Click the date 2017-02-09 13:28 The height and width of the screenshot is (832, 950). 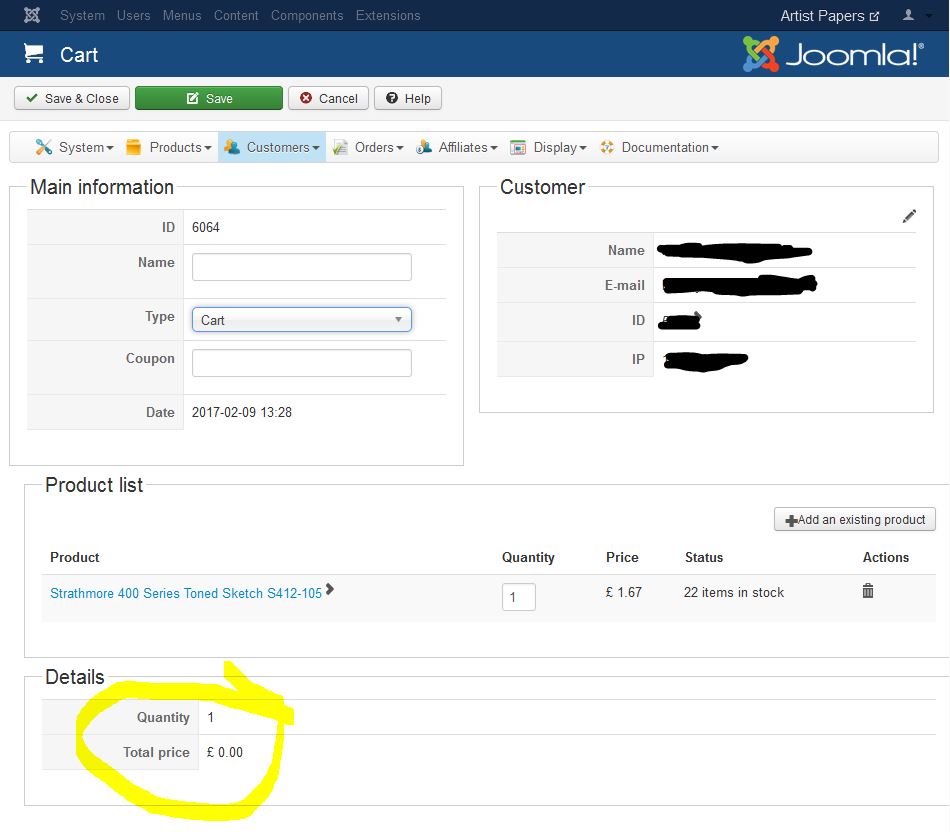[x=242, y=412]
